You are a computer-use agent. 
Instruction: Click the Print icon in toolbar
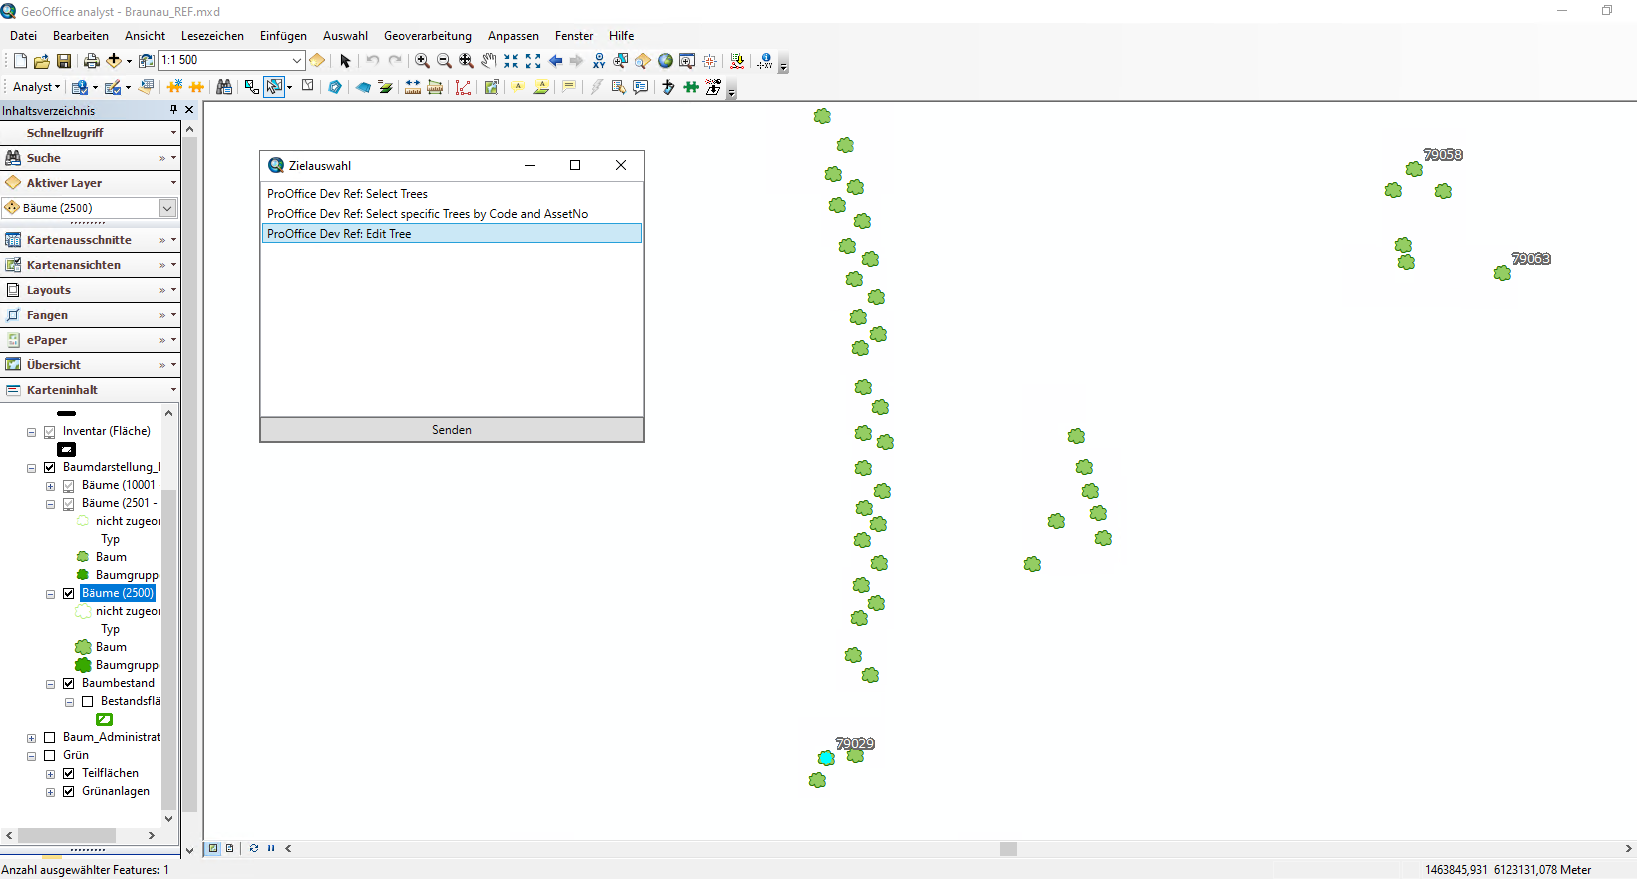click(91, 61)
